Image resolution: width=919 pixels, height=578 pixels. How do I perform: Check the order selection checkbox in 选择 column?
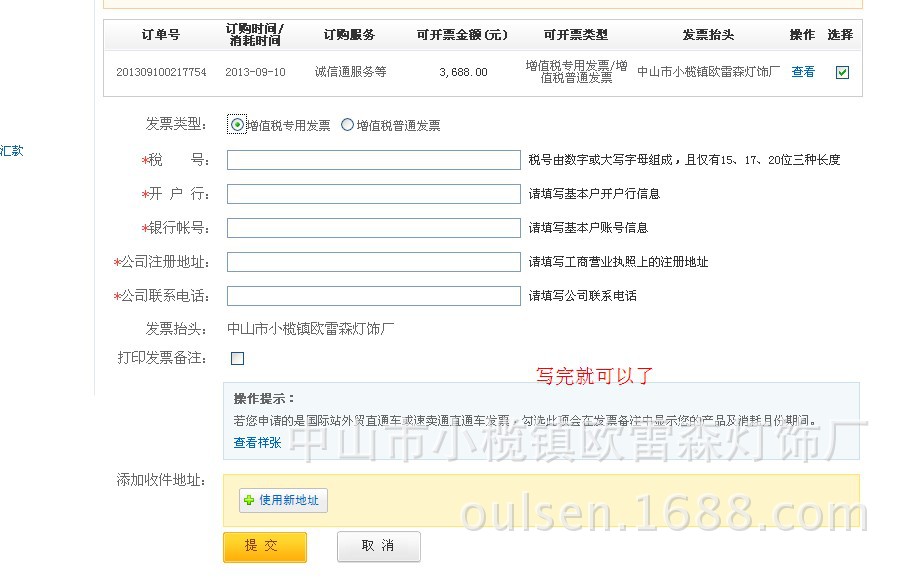[842, 72]
